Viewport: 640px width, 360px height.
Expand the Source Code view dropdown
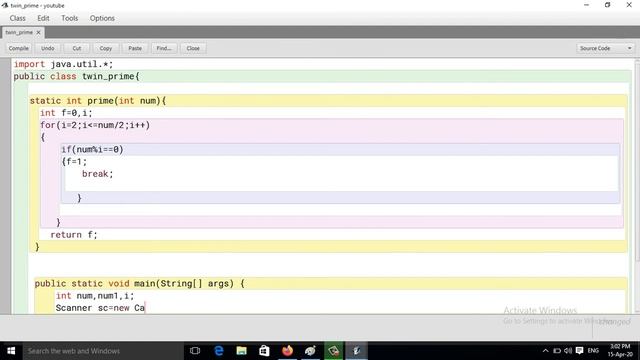point(606,48)
